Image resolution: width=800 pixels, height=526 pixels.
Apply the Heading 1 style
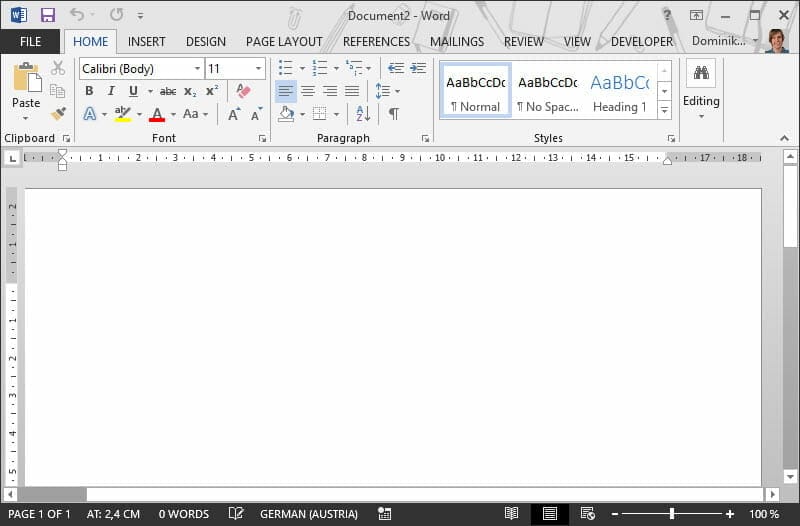click(619, 91)
